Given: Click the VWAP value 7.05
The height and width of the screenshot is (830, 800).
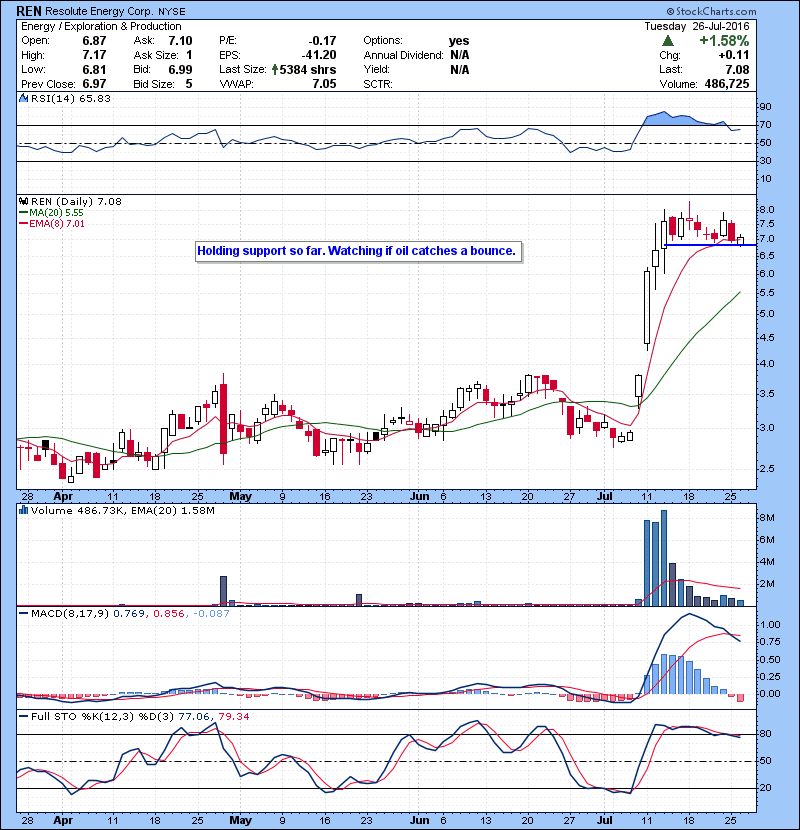Looking at the screenshot, I should (324, 84).
